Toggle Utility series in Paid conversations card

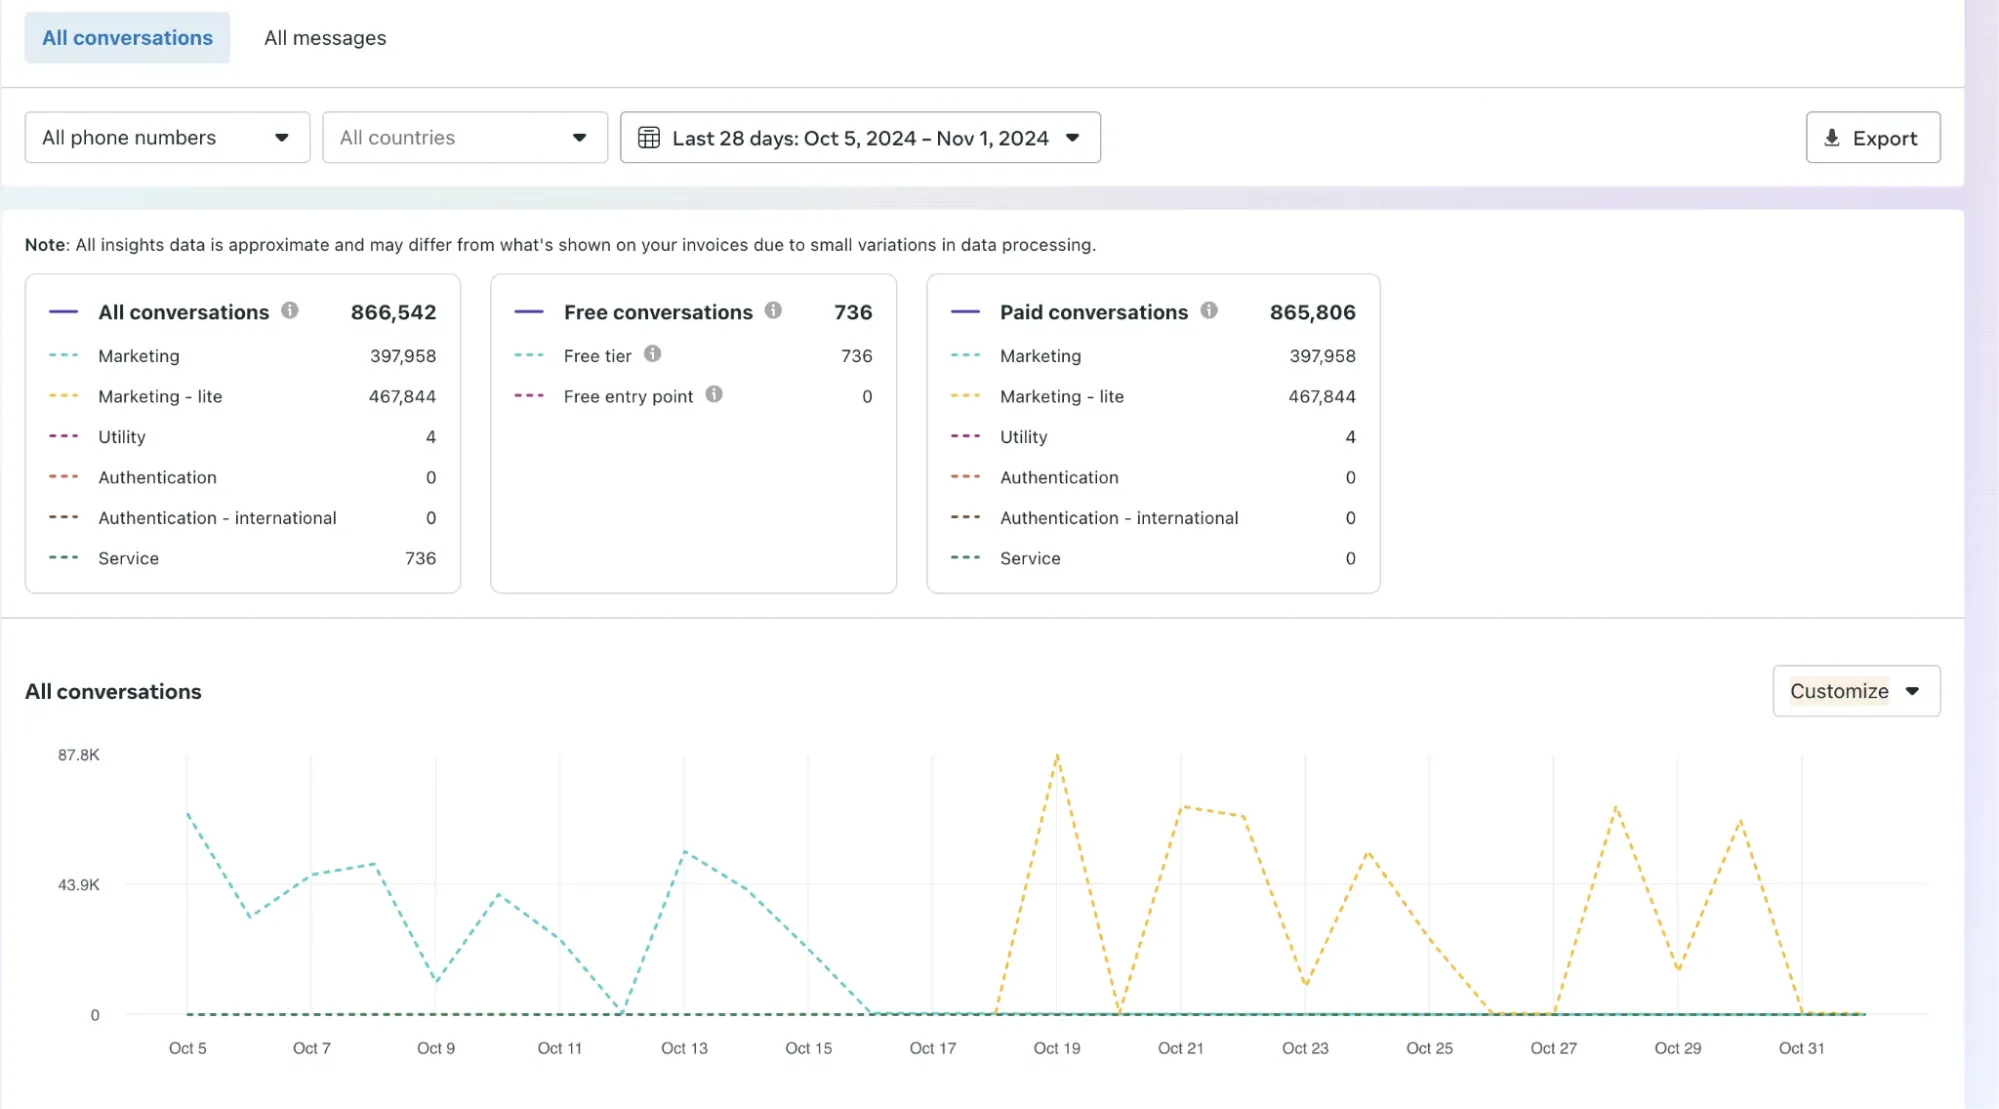tap(1023, 437)
